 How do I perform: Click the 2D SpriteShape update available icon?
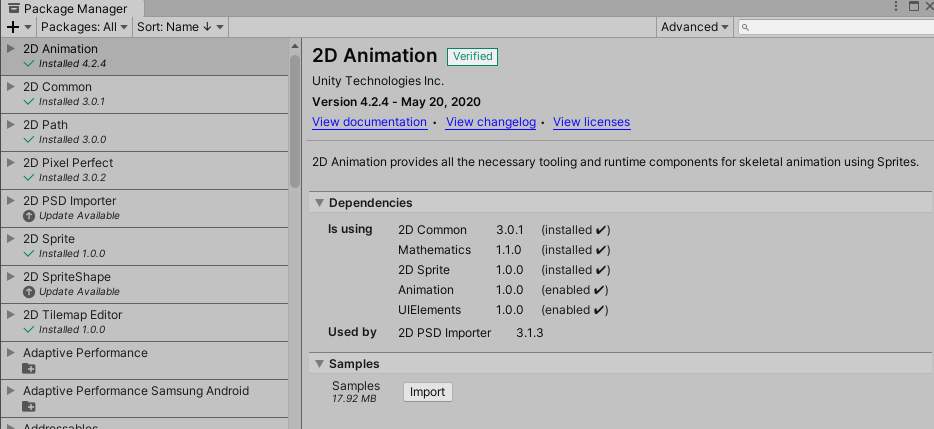click(x=30, y=292)
